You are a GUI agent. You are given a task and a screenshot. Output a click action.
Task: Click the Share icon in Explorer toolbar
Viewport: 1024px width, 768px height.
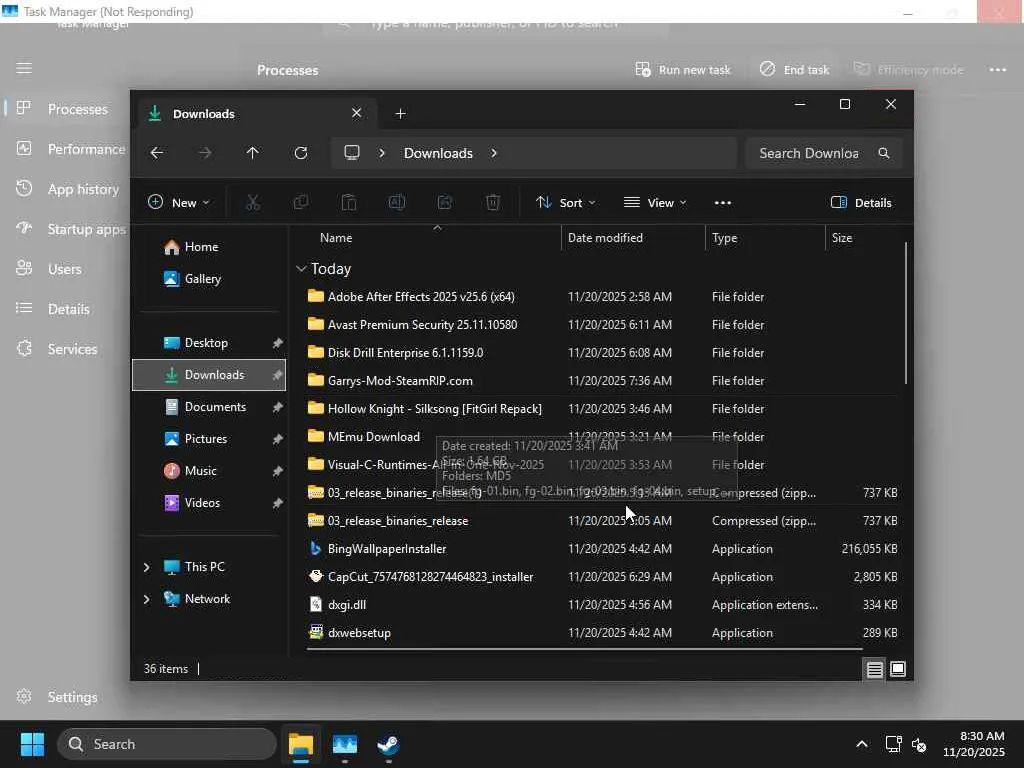point(445,202)
